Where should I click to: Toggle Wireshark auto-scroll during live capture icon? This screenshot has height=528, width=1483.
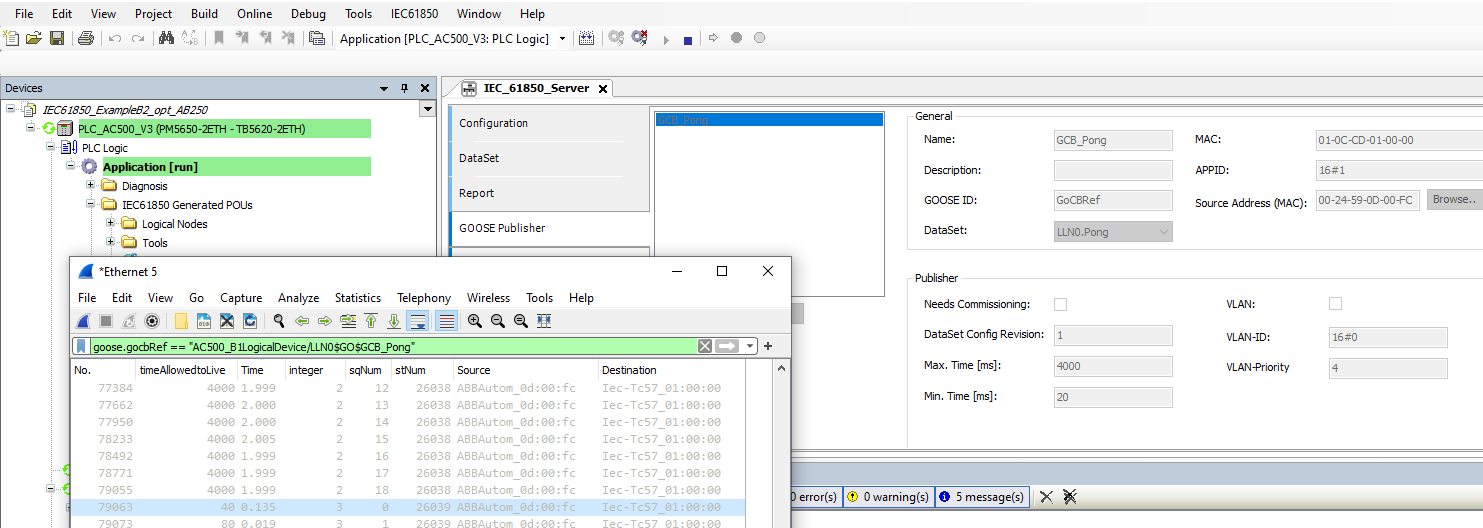click(x=418, y=321)
